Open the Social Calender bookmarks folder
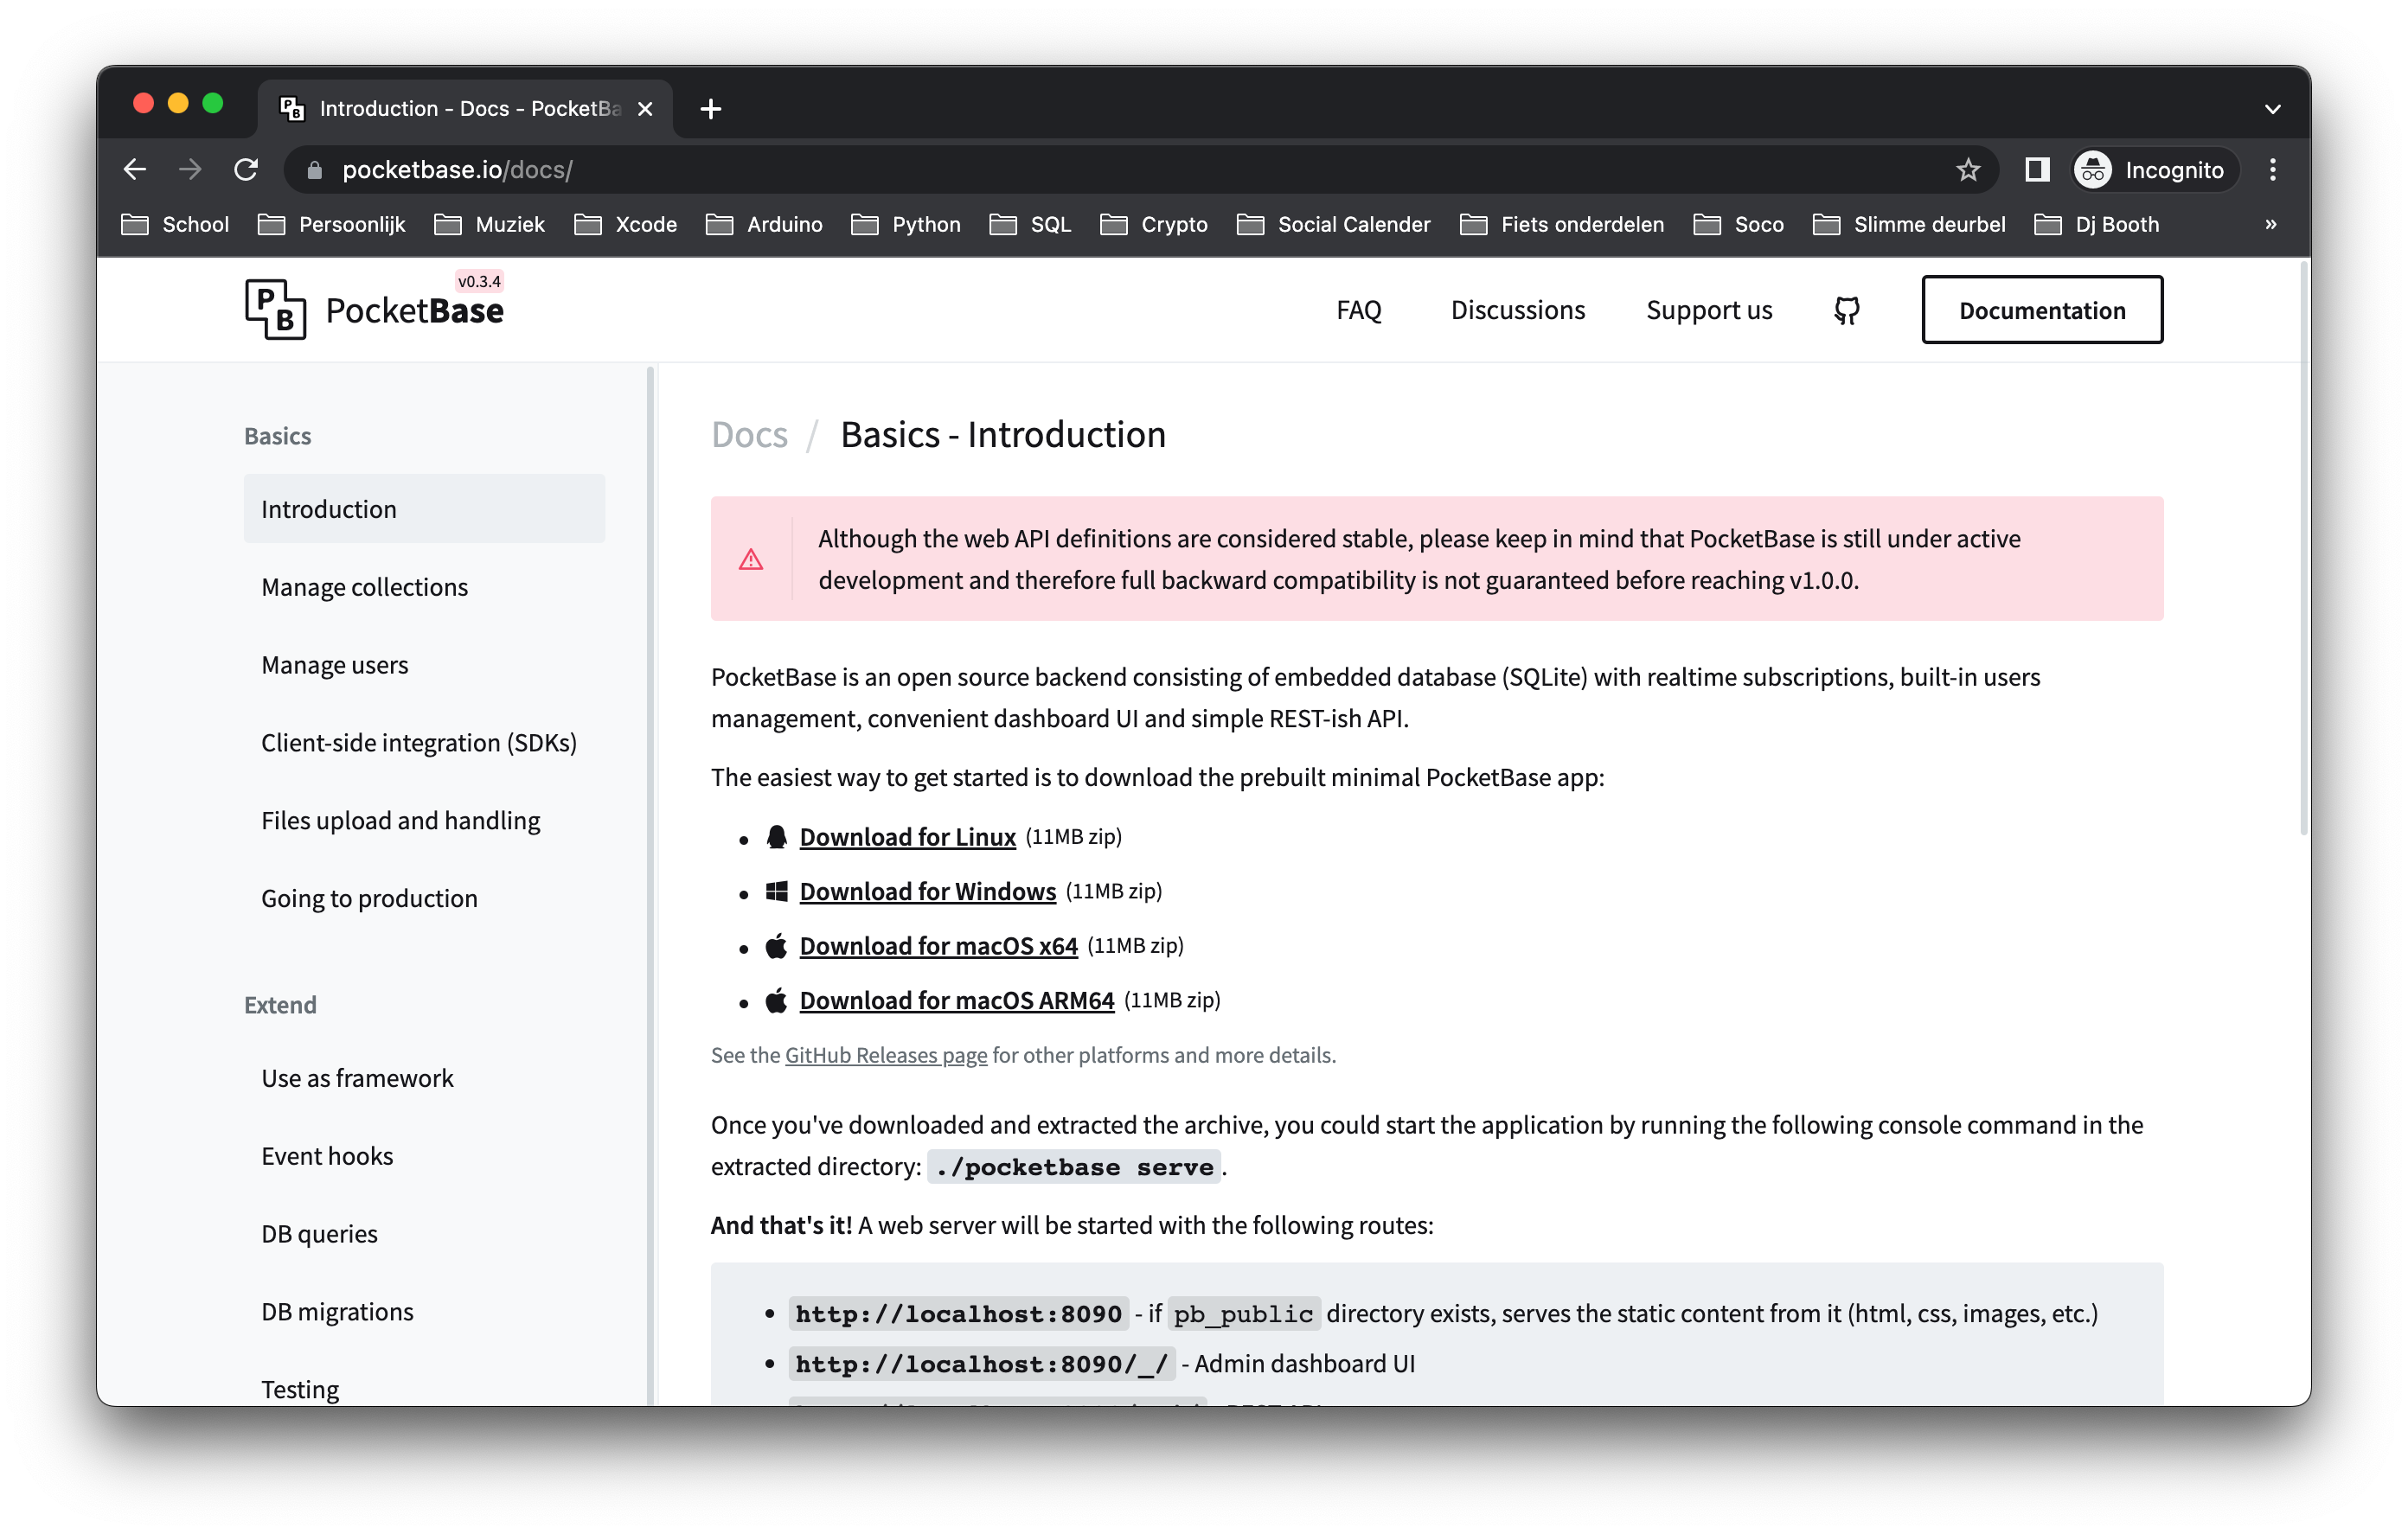Viewport: 2408px width, 1534px height. 1333,224
